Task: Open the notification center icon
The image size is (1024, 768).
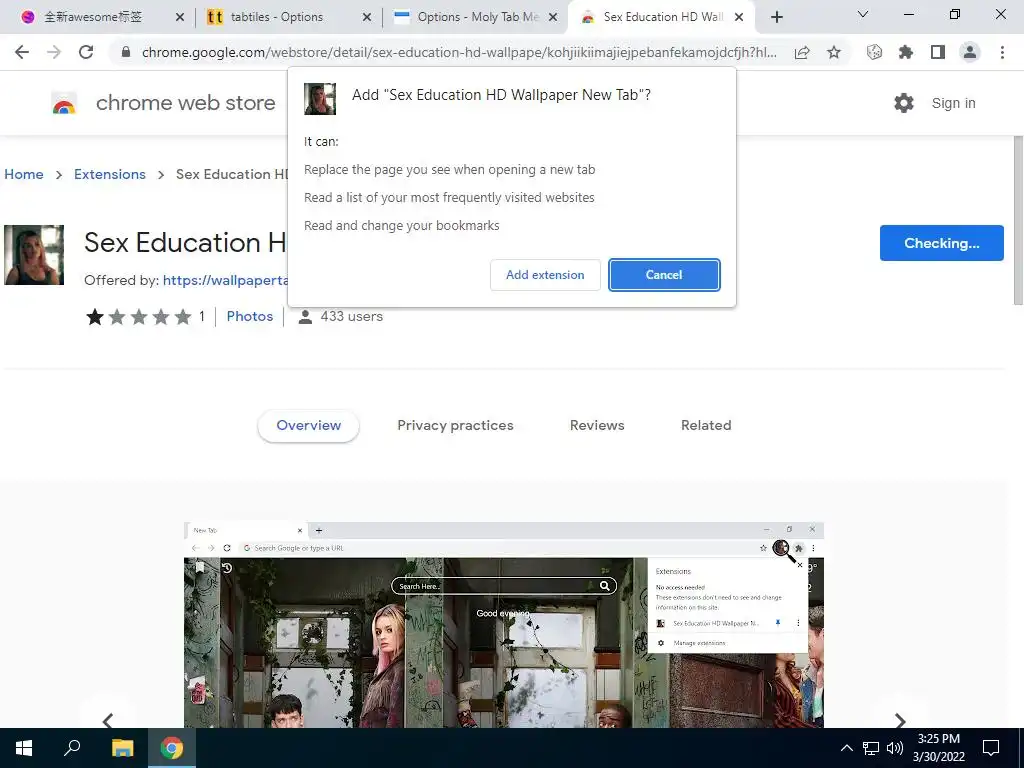Action: [x=991, y=748]
